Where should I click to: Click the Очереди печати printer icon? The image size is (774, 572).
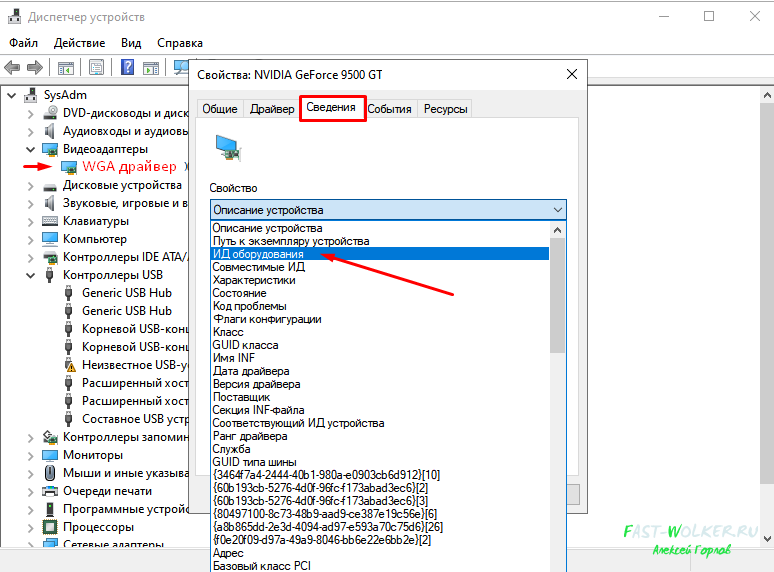50,491
